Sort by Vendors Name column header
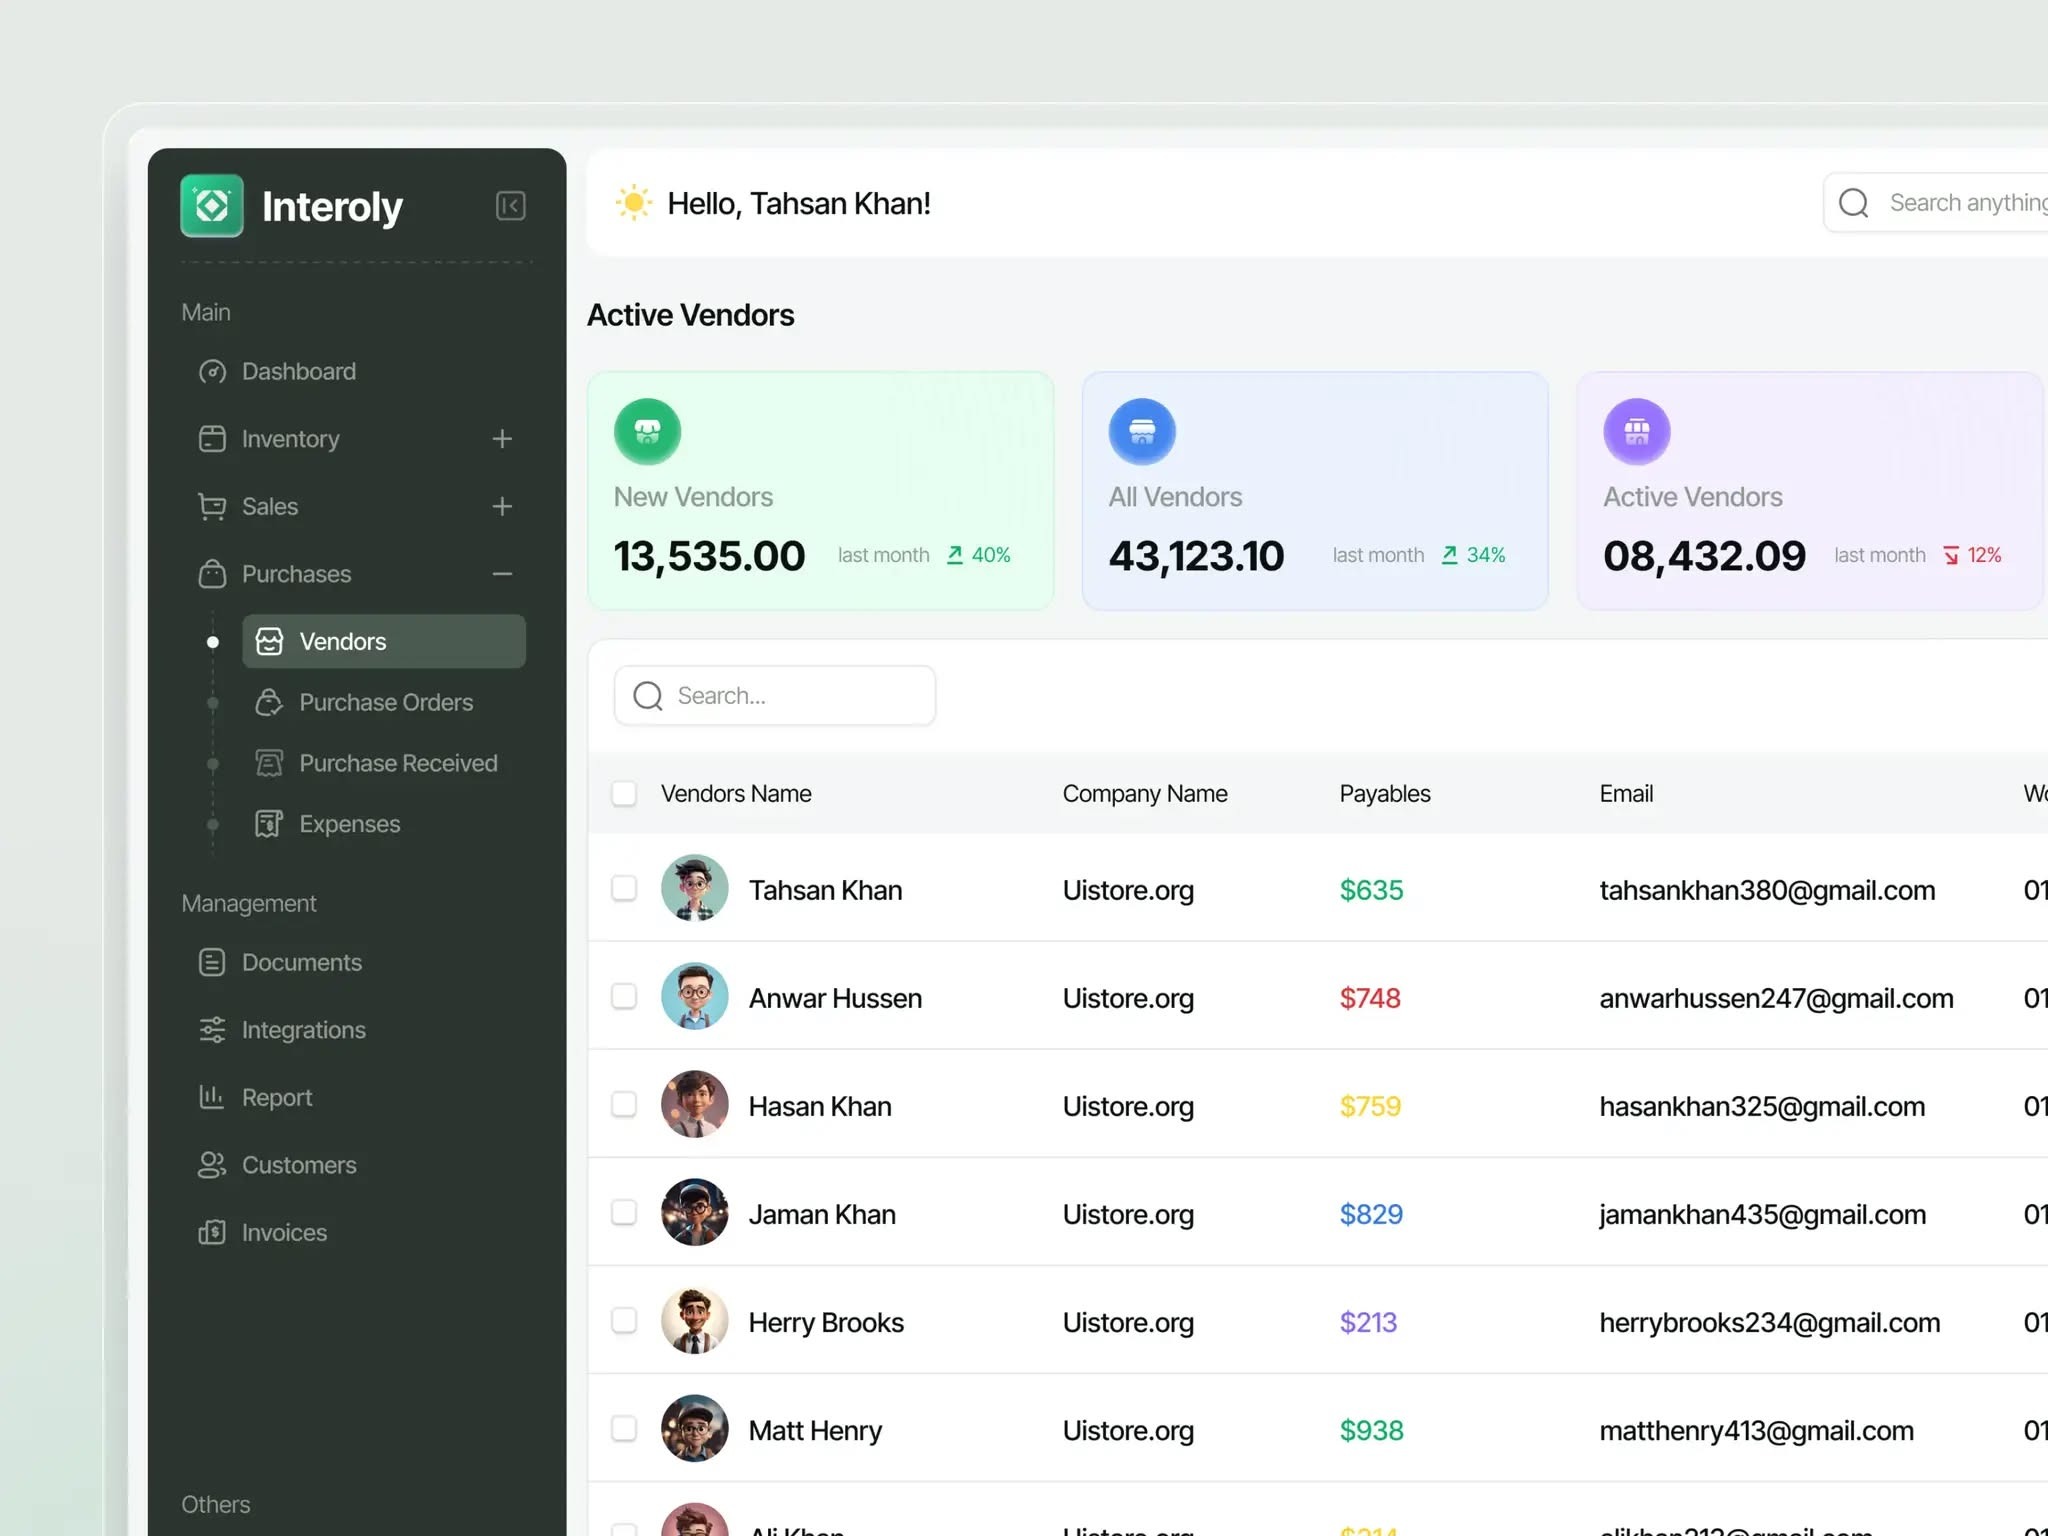Screen dimensions: 2048x1536 [x=736, y=794]
